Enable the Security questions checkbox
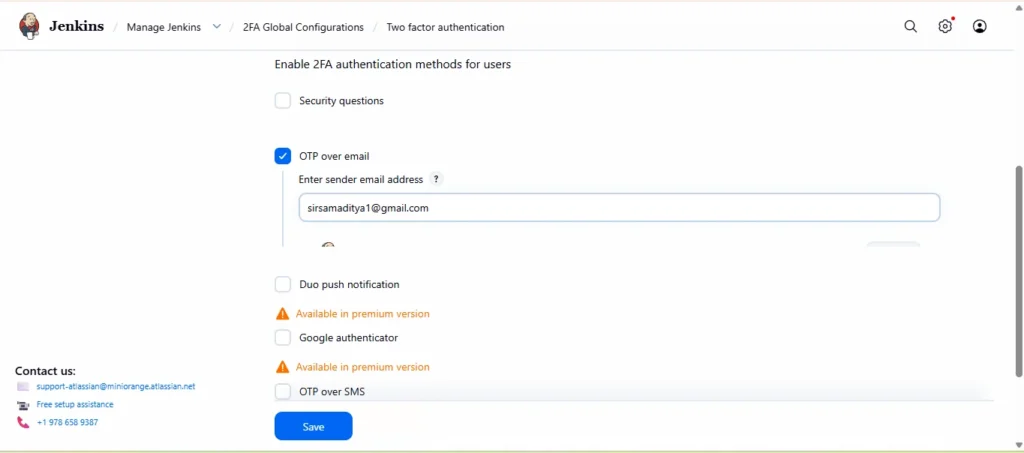 tap(283, 101)
